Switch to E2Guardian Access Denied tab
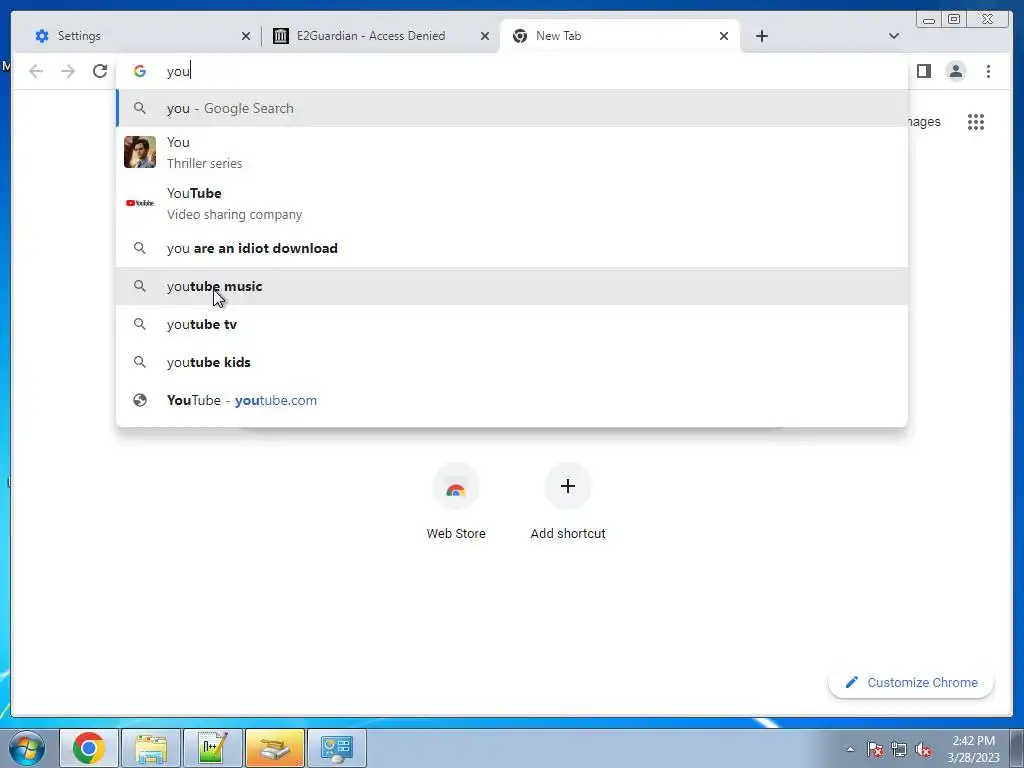This screenshot has height=768, width=1024. [381, 36]
